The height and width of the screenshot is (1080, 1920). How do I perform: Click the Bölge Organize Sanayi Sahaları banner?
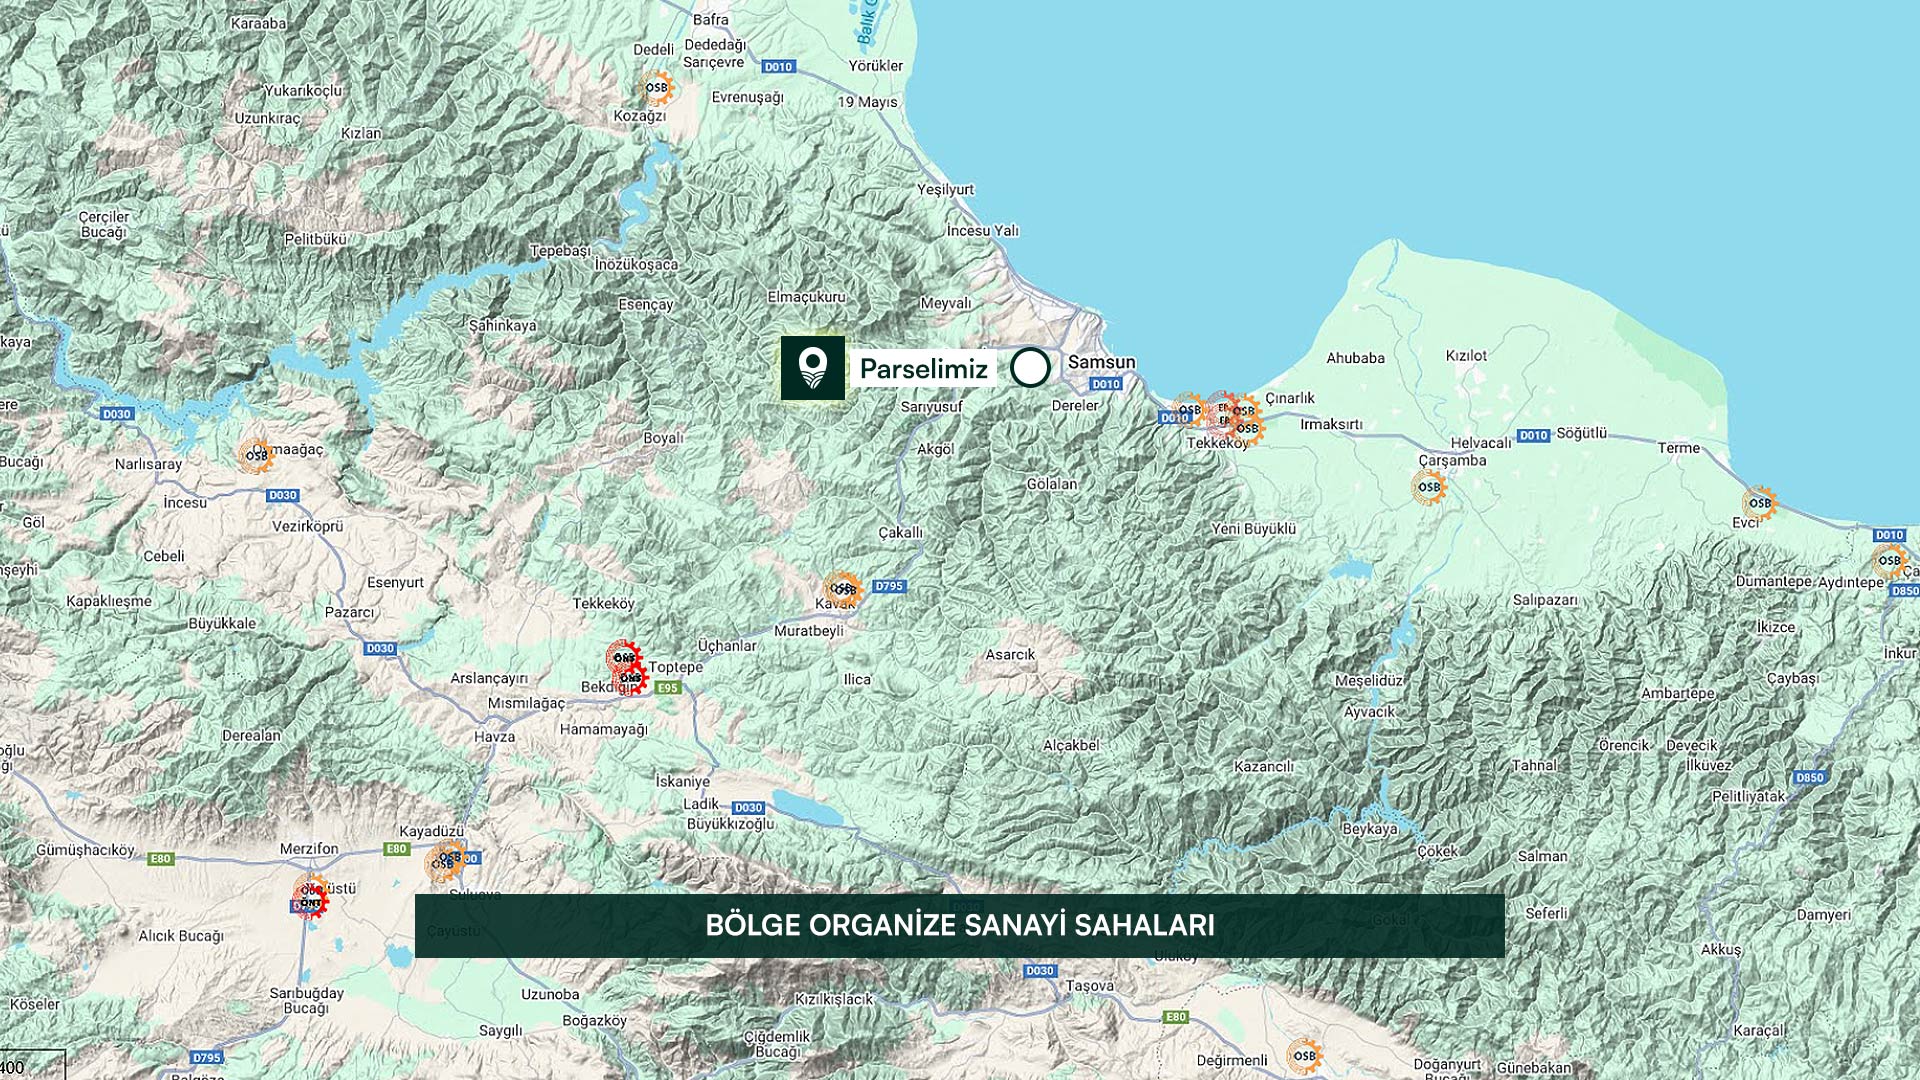click(960, 925)
